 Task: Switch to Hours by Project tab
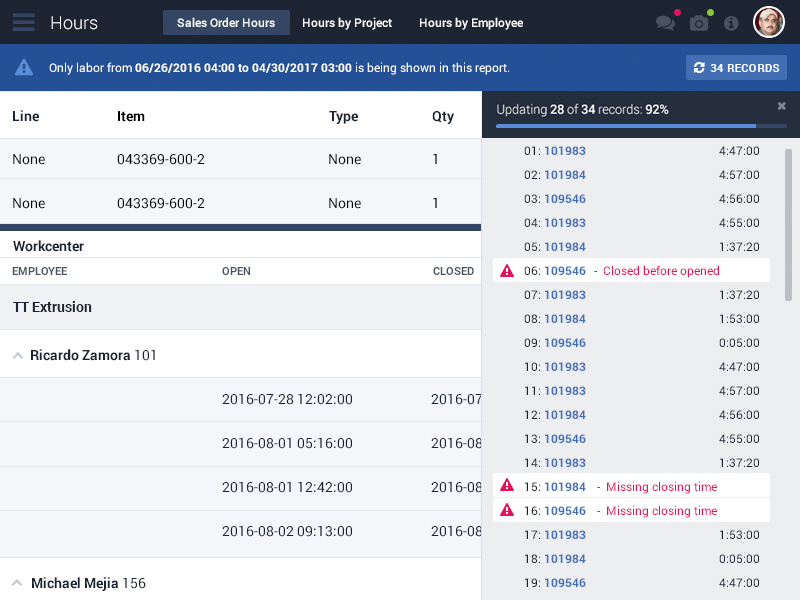coord(347,23)
